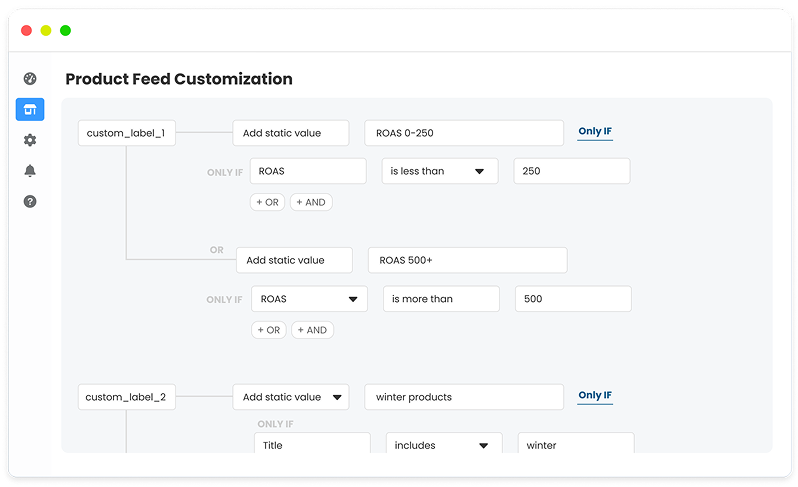The width and height of the screenshot is (798, 487).
Task: Select the custom_label_2 field box
Action: tap(127, 397)
